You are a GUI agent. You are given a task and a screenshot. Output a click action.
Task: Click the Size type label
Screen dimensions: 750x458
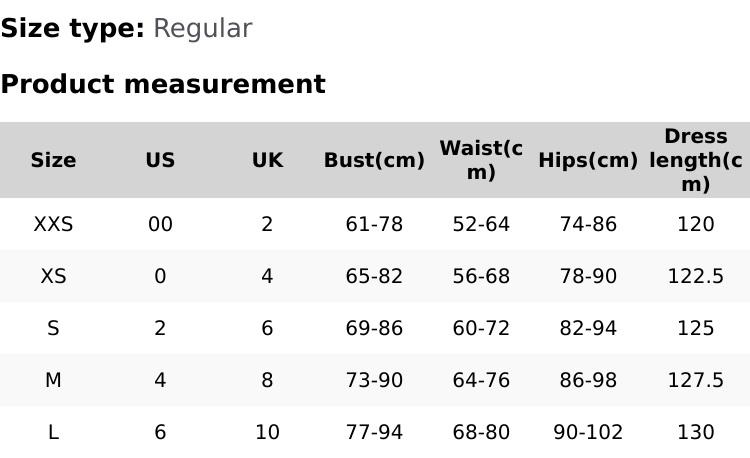pos(72,28)
